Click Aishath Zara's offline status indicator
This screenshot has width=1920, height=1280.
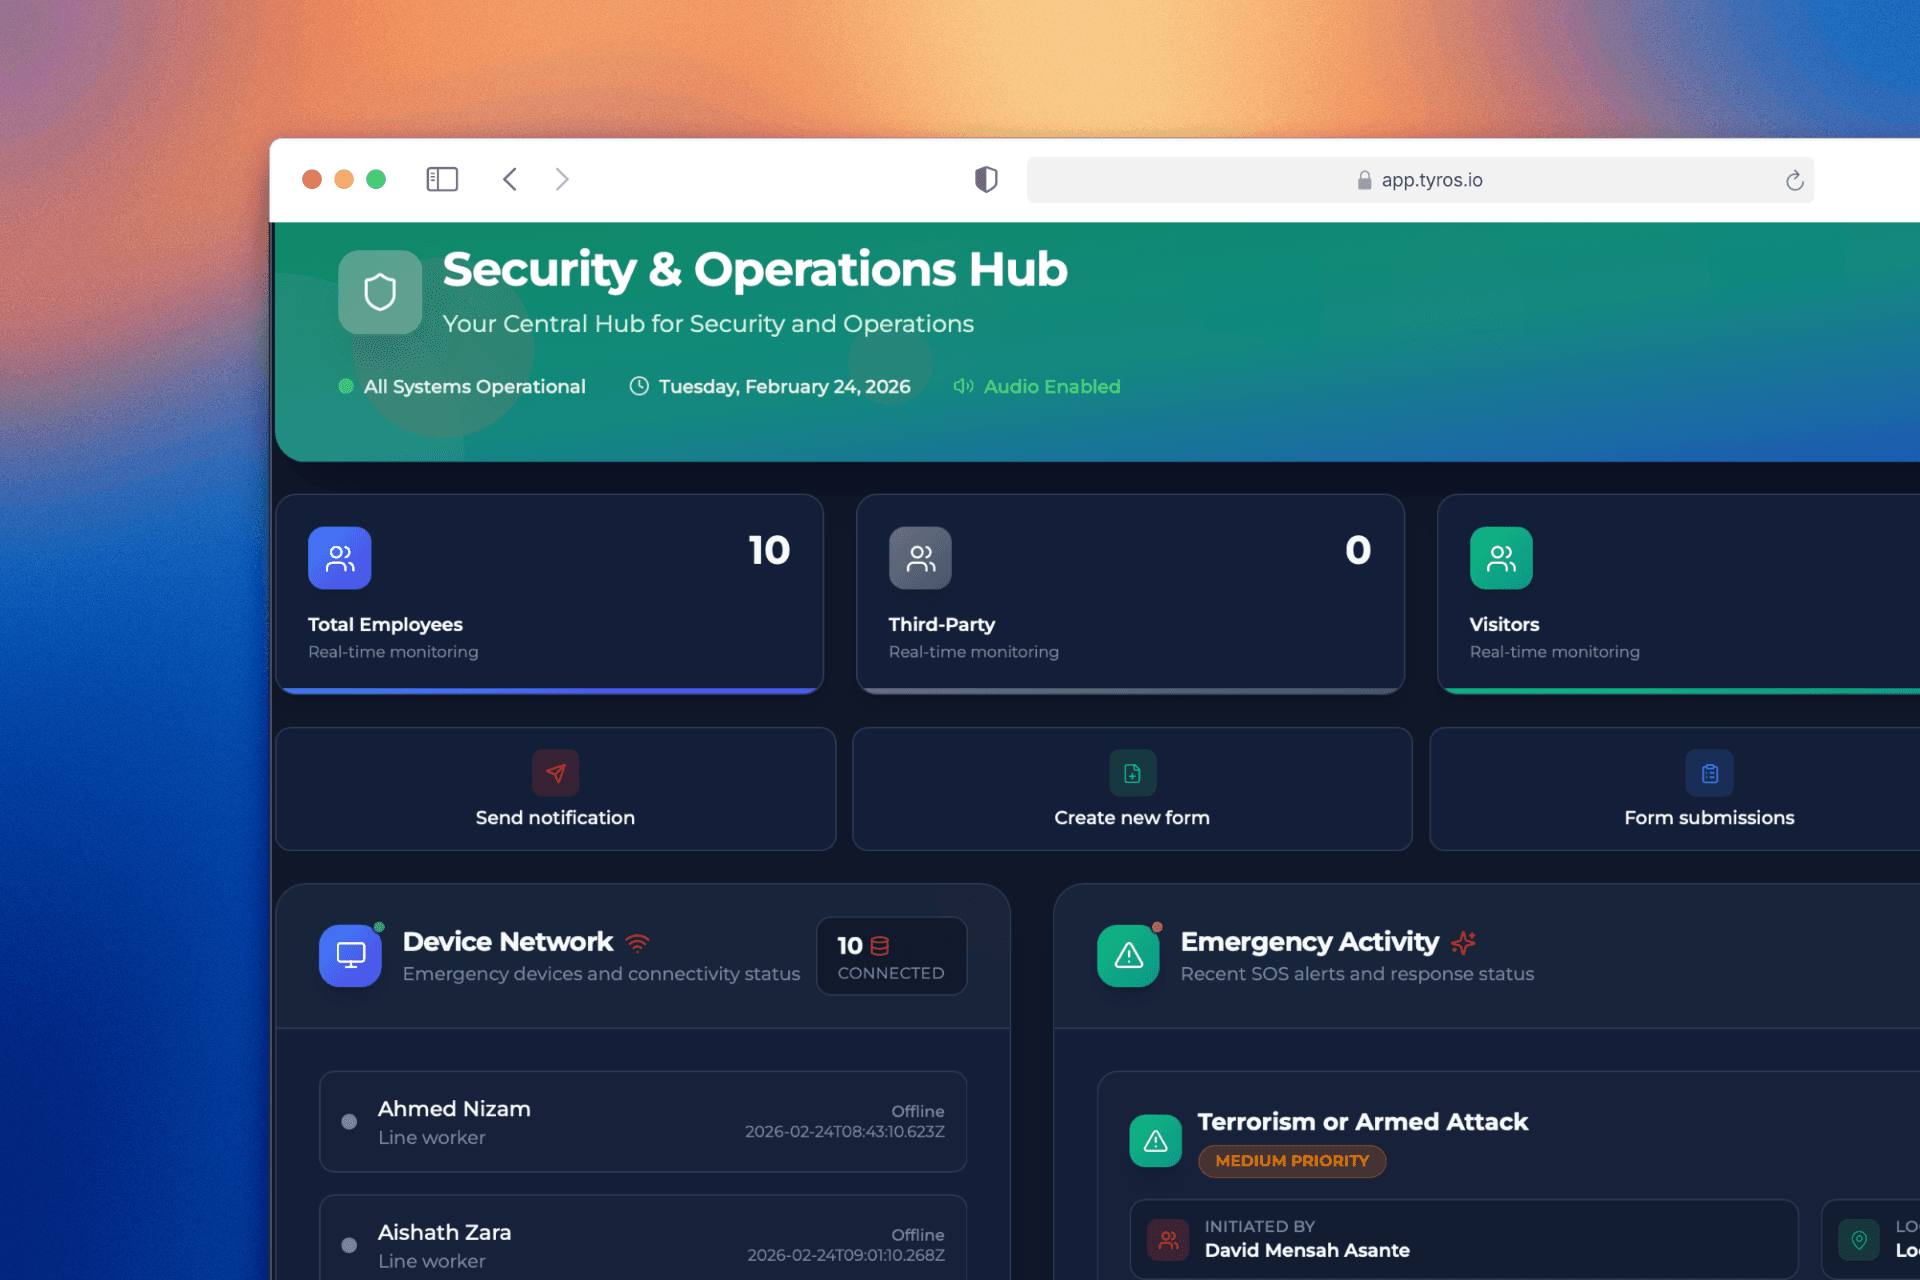point(349,1245)
